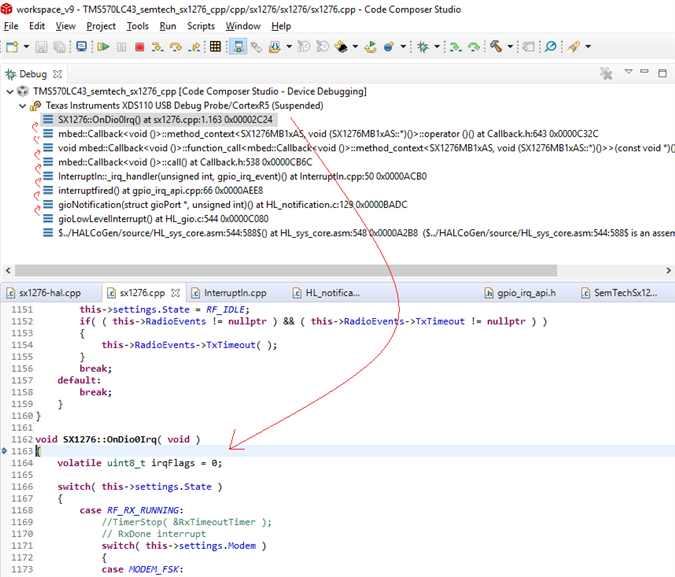Toggle the highlighted debug mode toolbar button
Image resolution: width=675 pixels, height=577 pixels.
239,47
